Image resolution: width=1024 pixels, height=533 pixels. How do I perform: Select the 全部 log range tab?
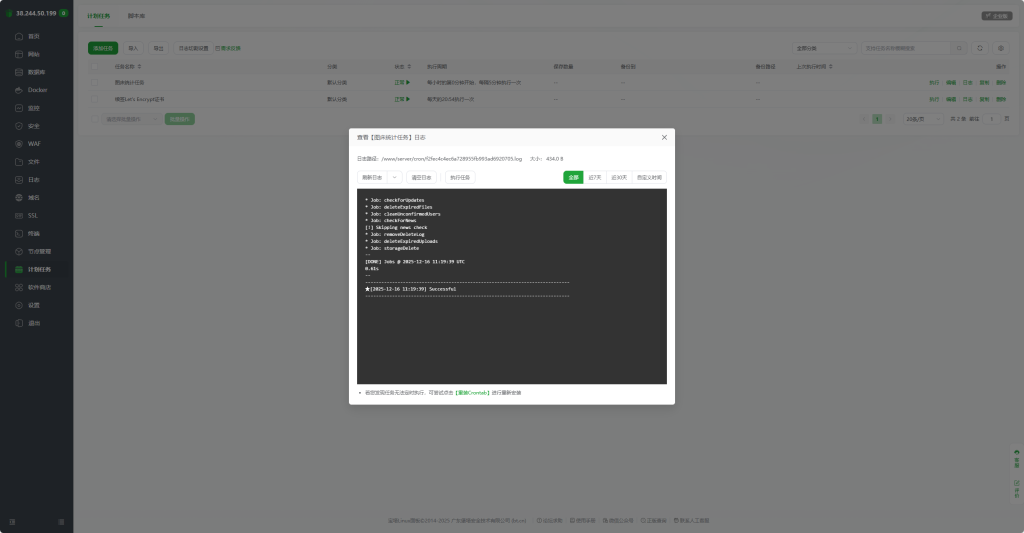573,178
